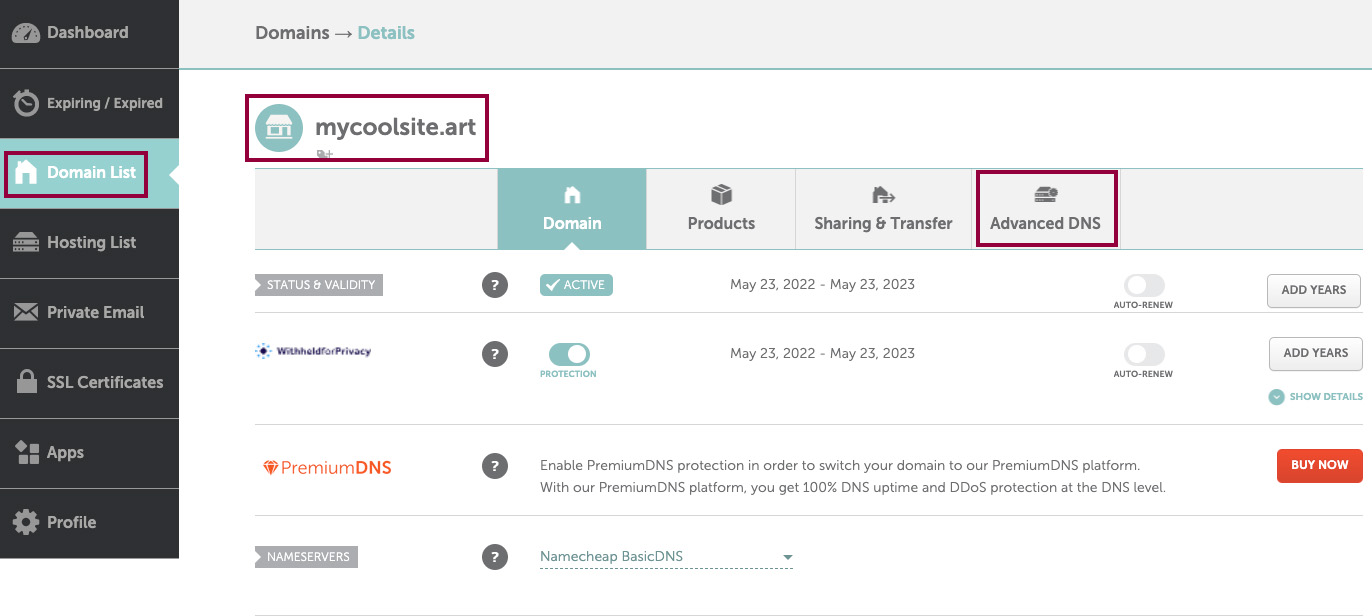Open SSL Certificates in the sidebar
Screen dimensions: 1372x616
click(89, 383)
